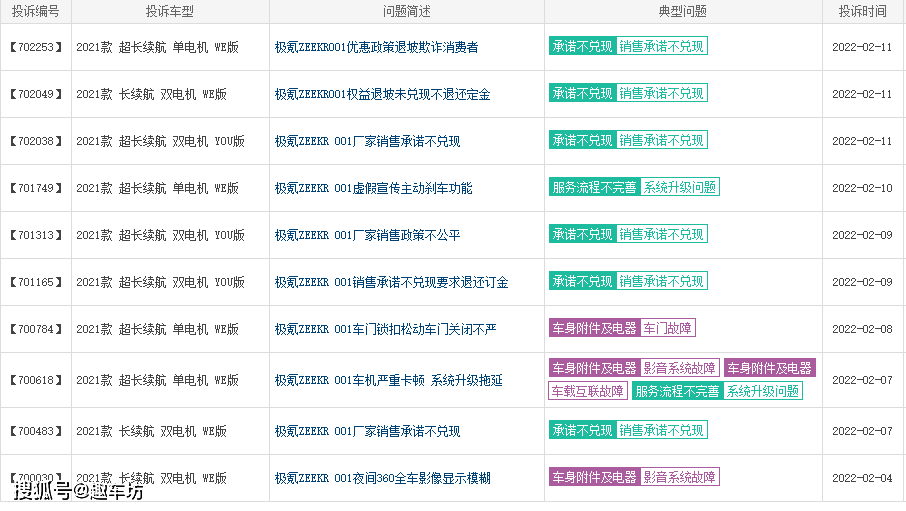Select complaint number 【700784】
906x511 pixels.
tap(36, 329)
